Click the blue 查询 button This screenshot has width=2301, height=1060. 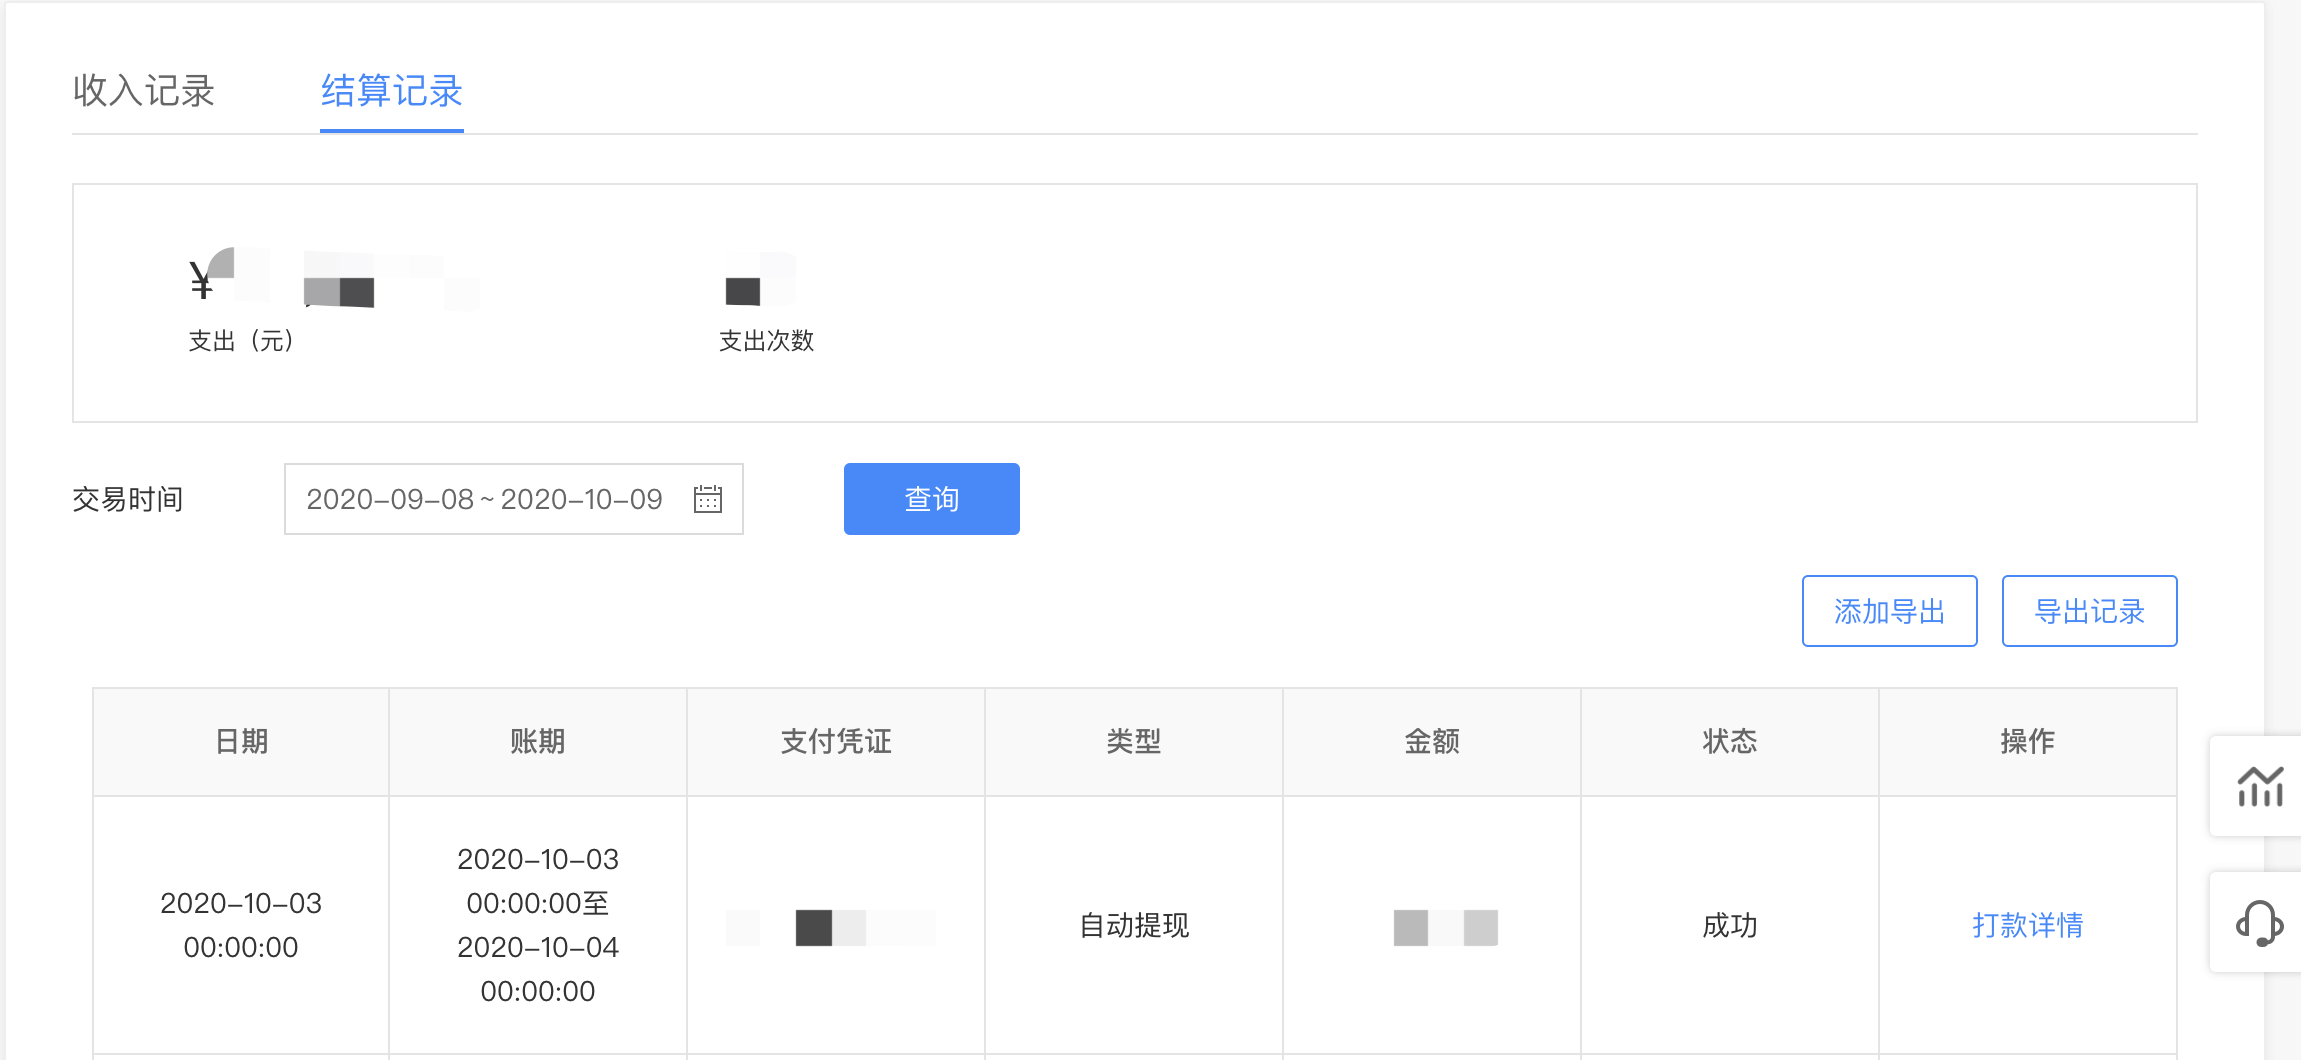pos(932,499)
